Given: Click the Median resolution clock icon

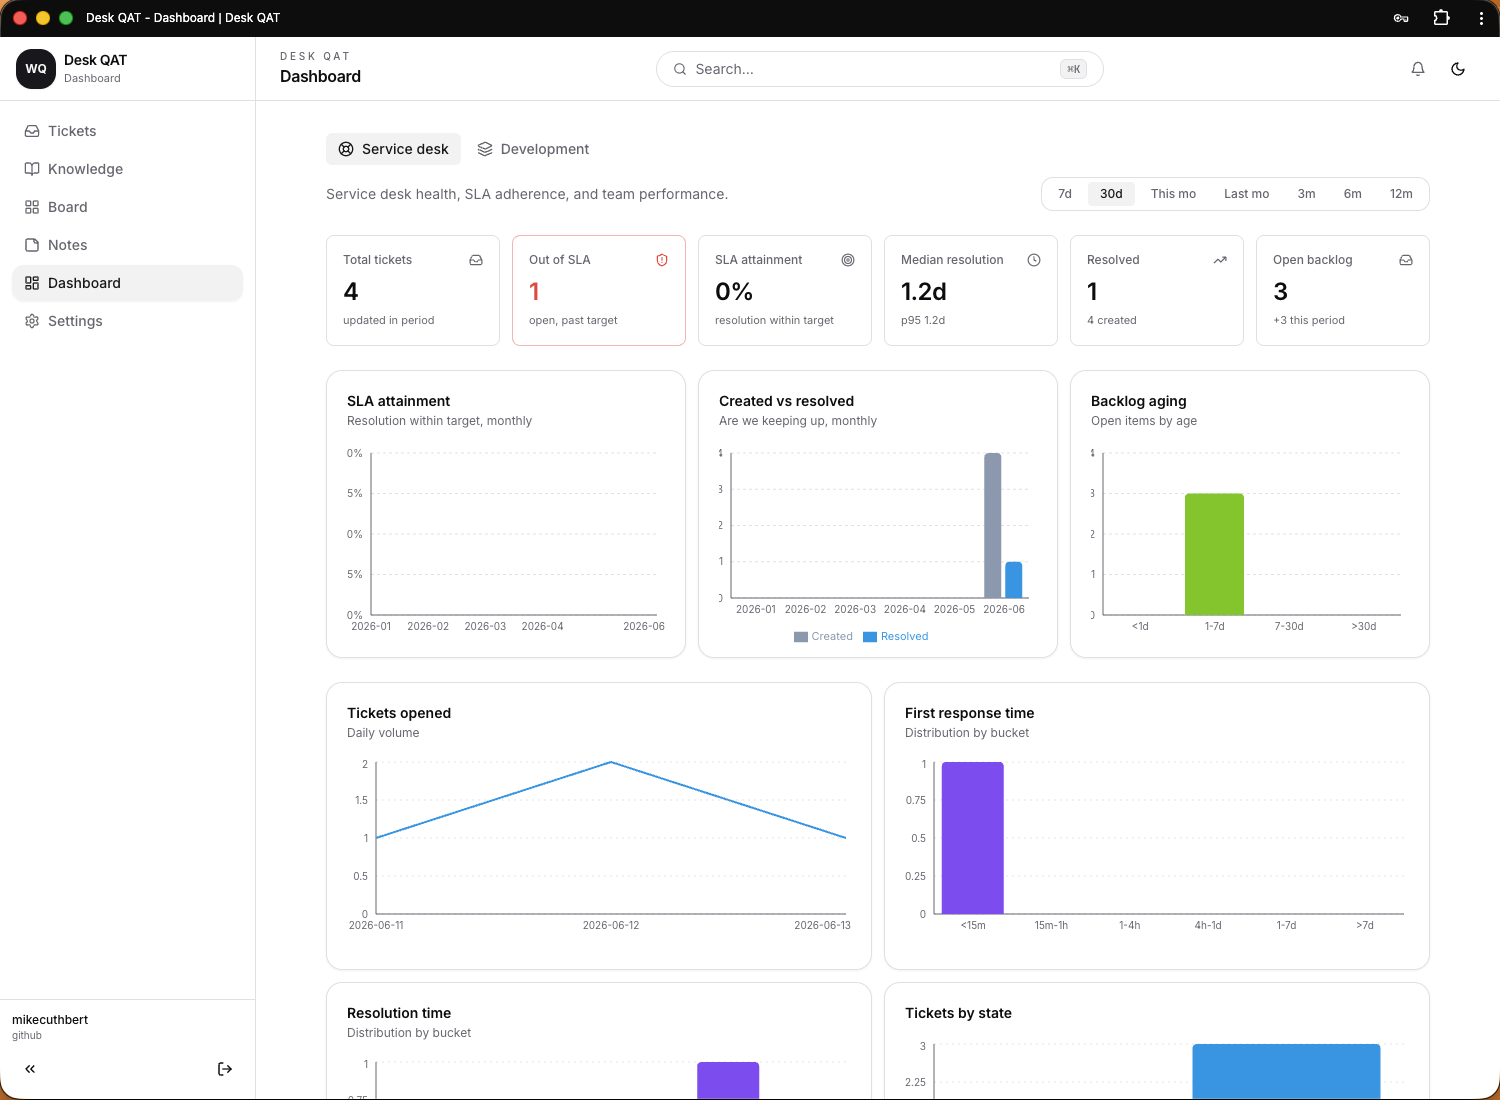Looking at the screenshot, I should pyautogui.click(x=1034, y=260).
